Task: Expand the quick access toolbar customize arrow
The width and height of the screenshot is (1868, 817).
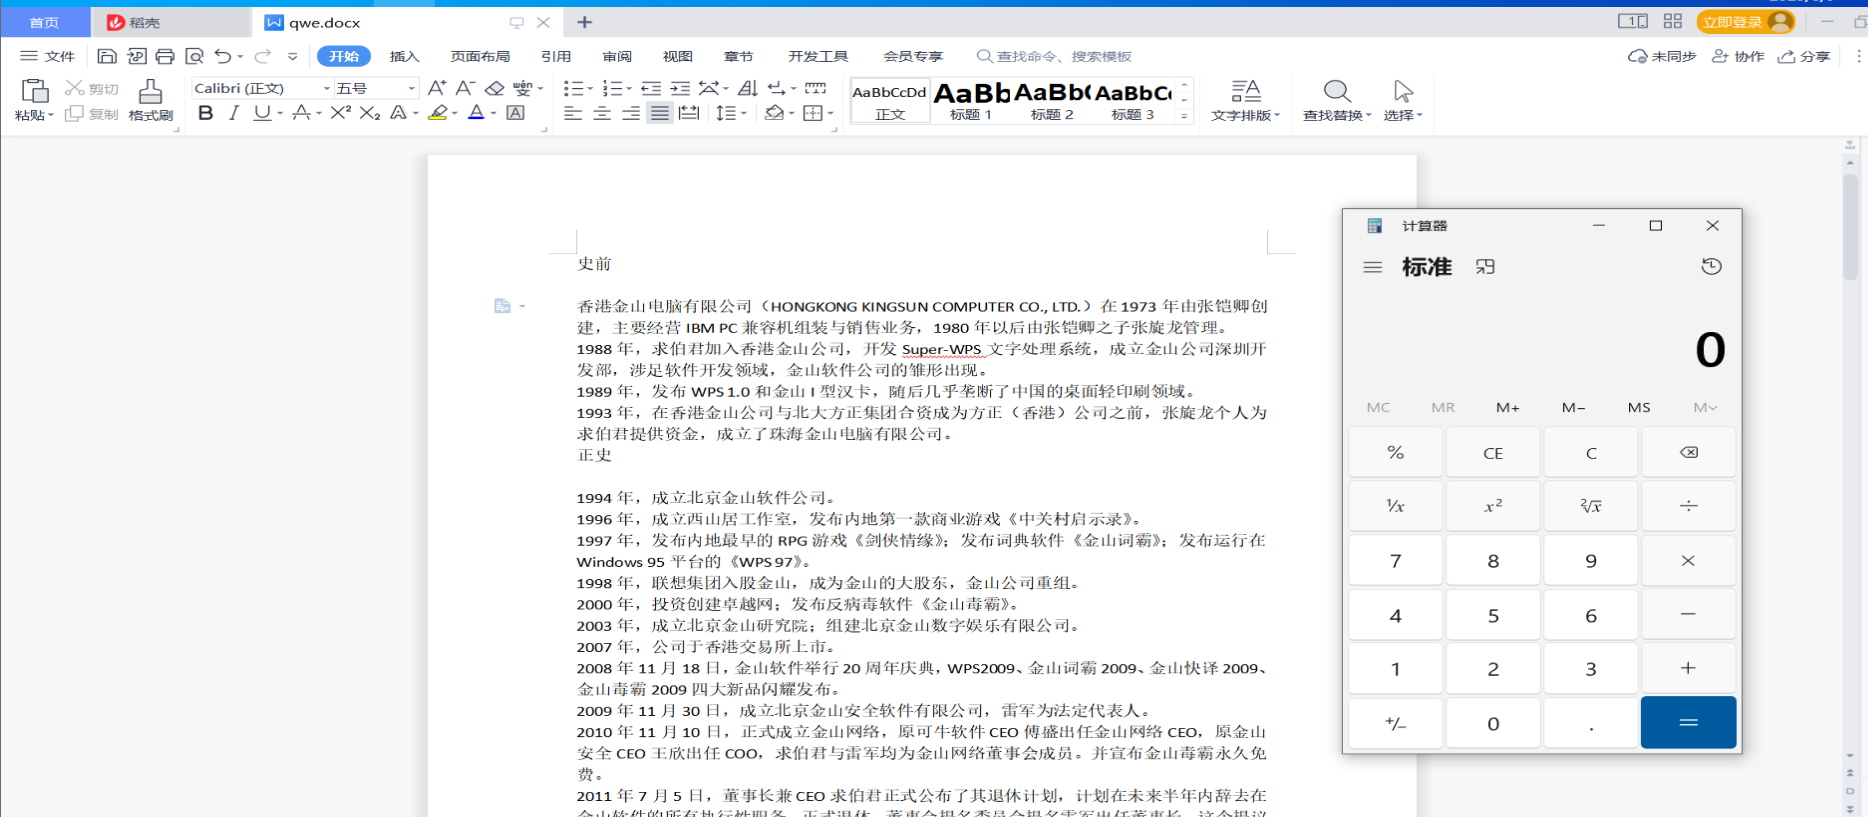Action: tap(292, 56)
